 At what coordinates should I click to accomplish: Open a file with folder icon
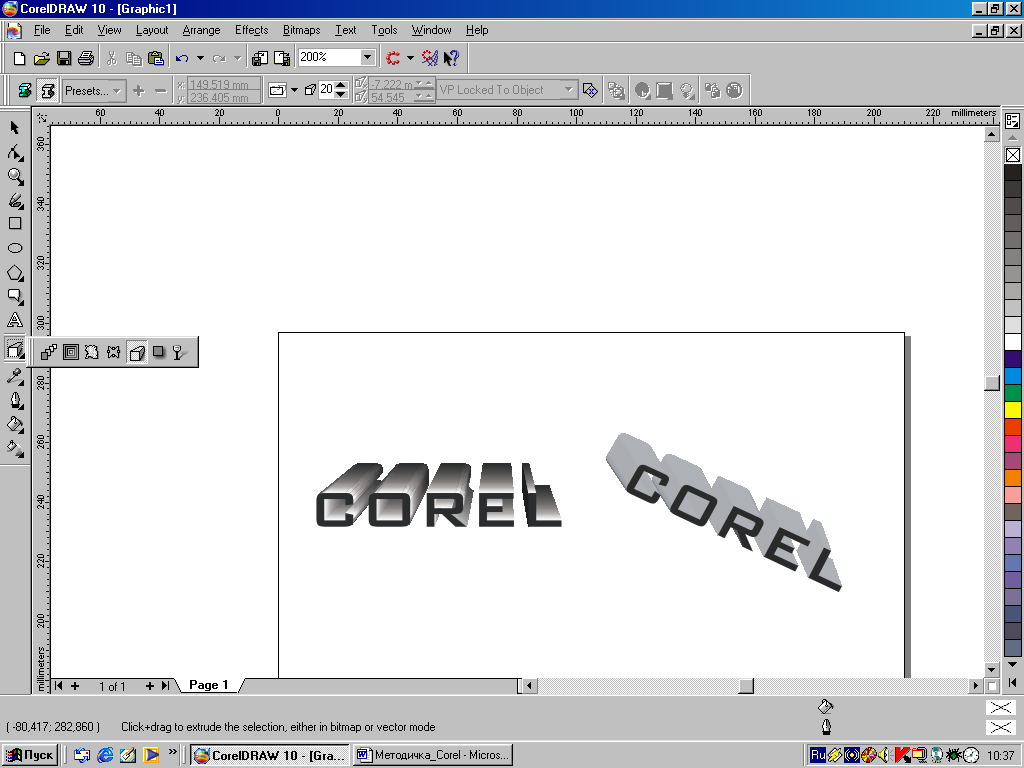coord(42,58)
